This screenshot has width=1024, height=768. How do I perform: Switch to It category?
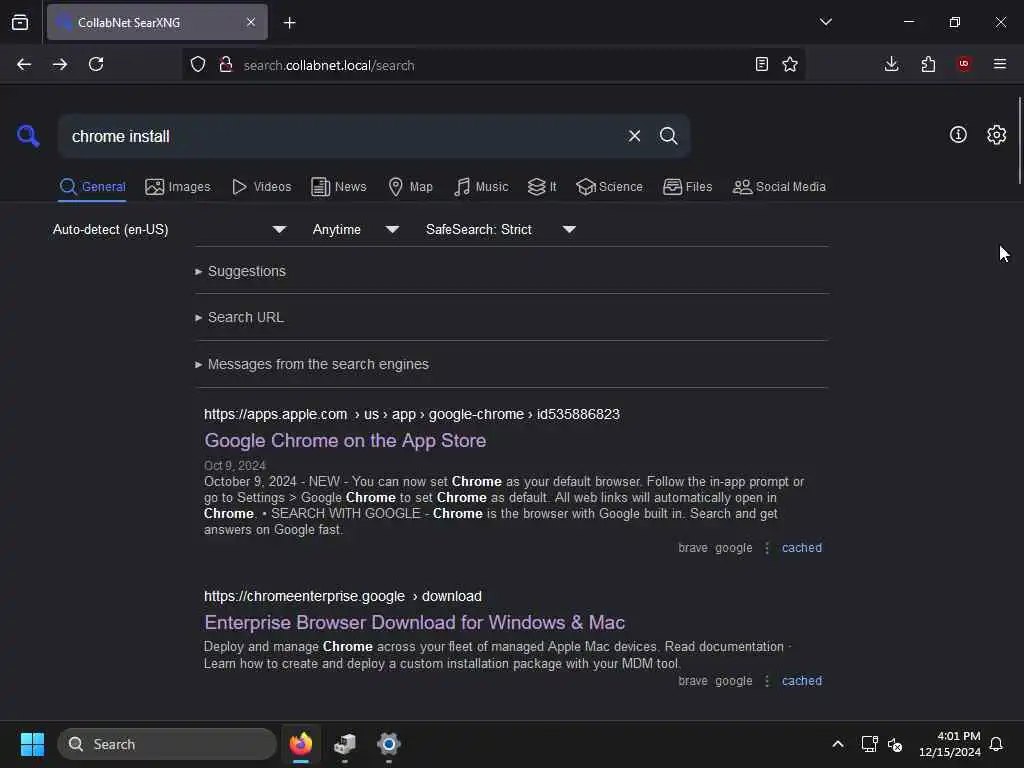tap(542, 187)
